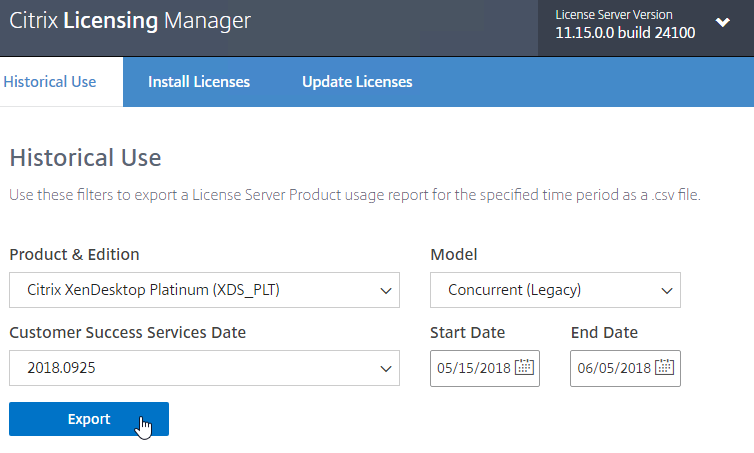The height and width of the screenshot is (453, 754).
Task: Open the Start Date calendar picker icon
Action: (524, 367)
